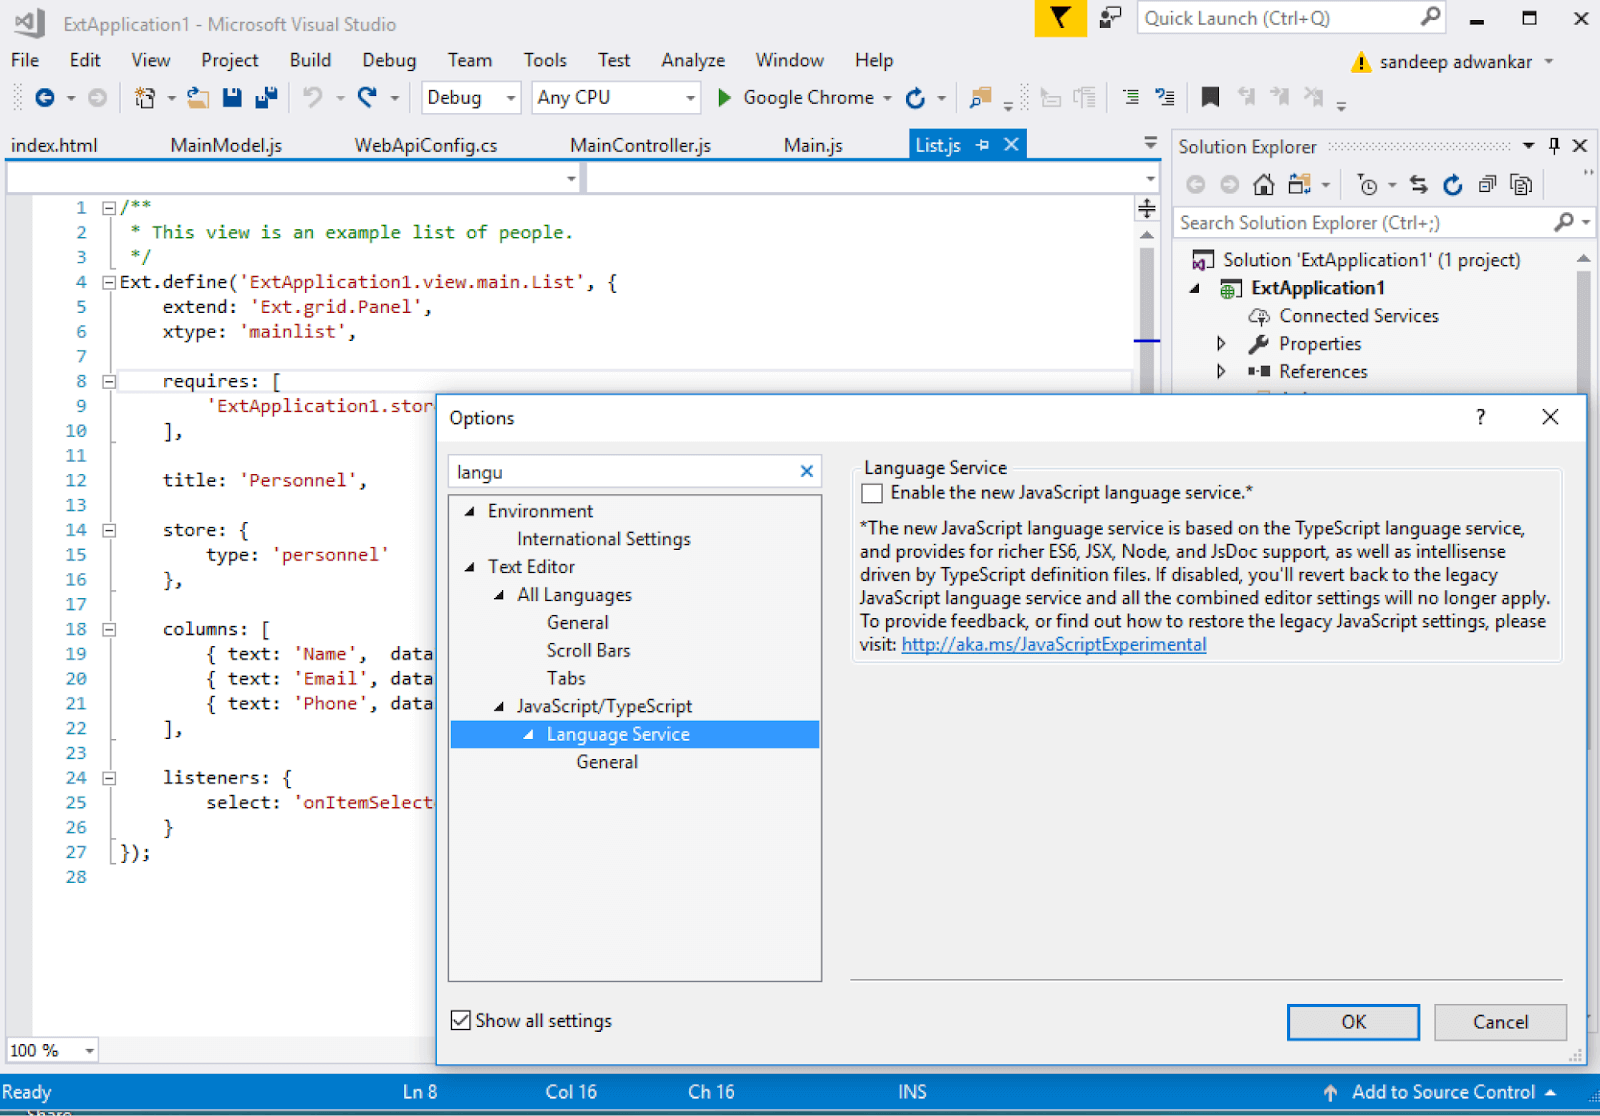The height and width of the screenshot is (1116, 1600).
Task: Collapse the listeners block at line 24
Action: point(109,778)
